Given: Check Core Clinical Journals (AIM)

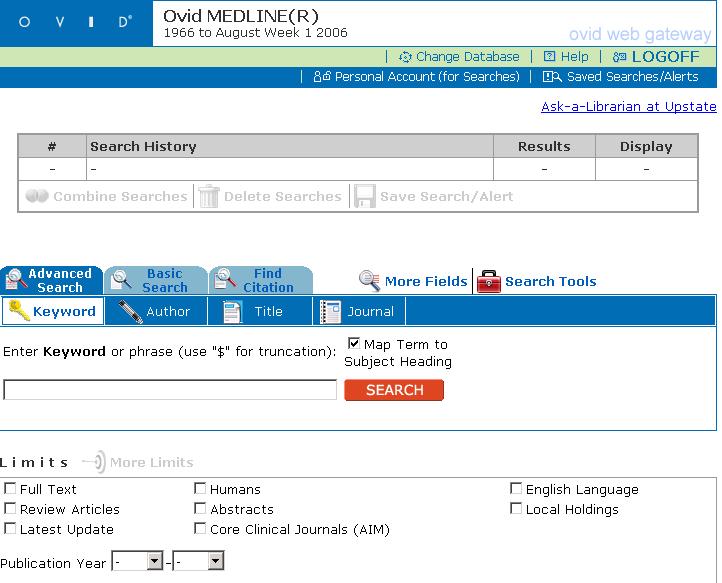Looking at the screenshot, I should tap(200, 528).
